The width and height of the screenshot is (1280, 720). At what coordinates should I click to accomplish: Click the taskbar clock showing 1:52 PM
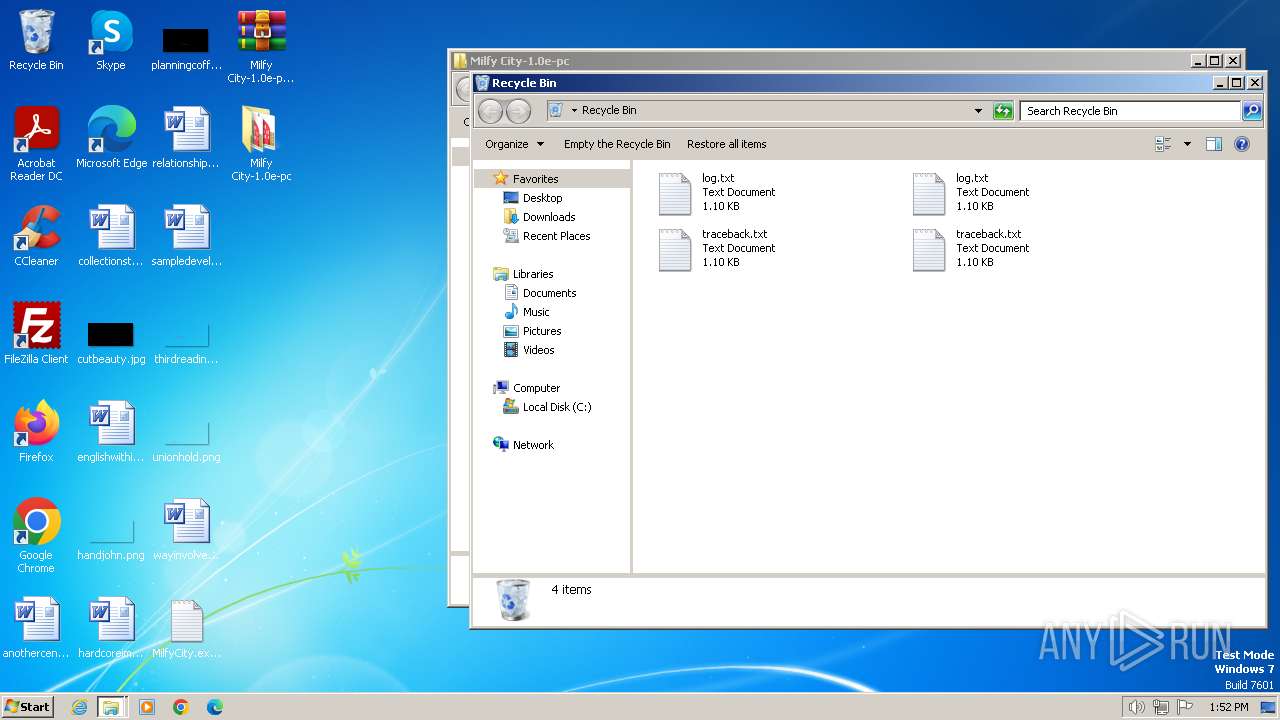coord(1229,707)
